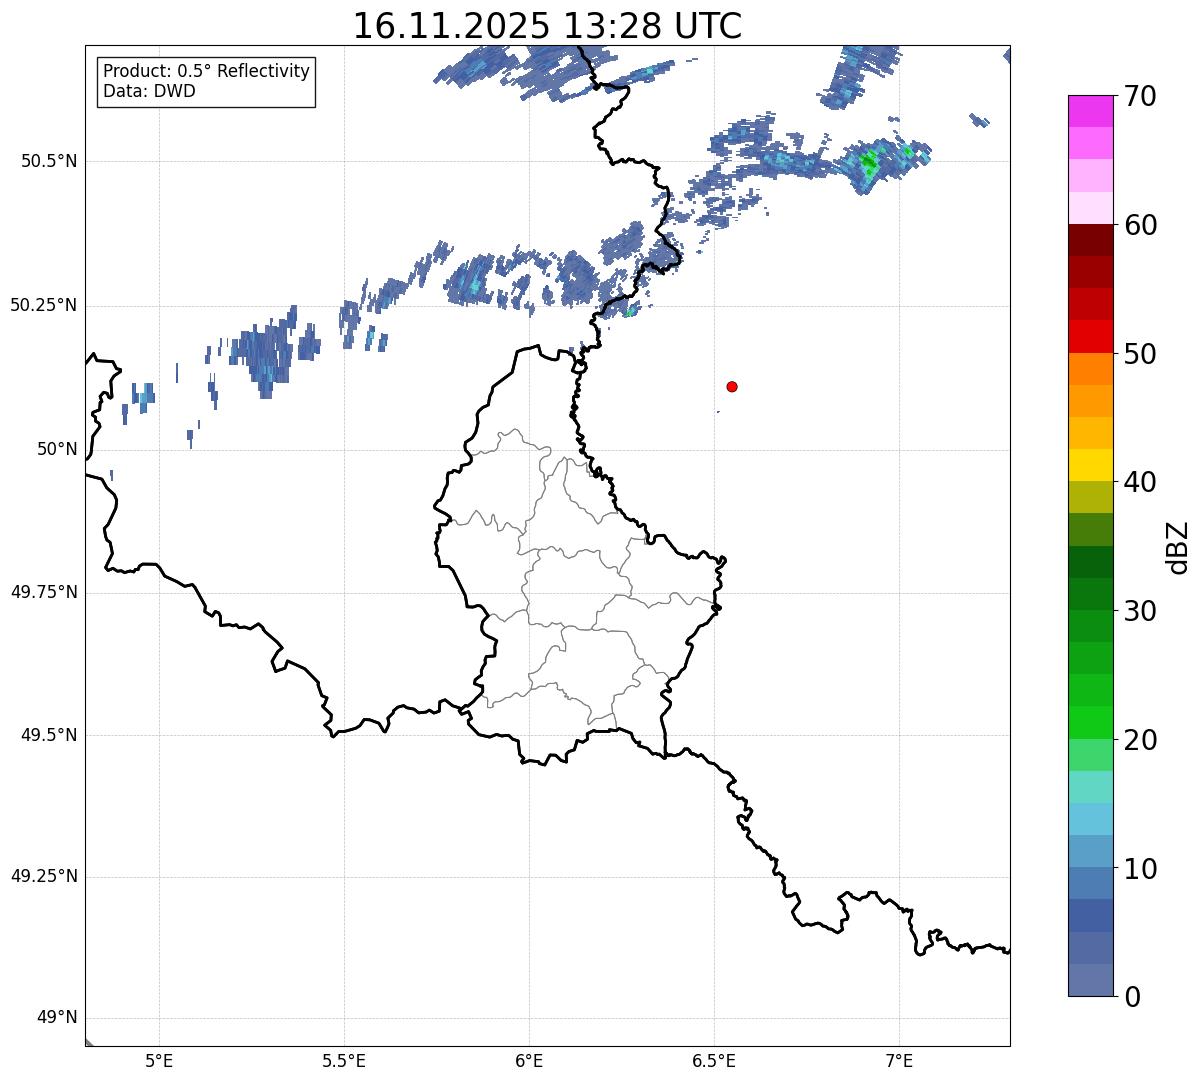
Task: Click the 49.75°N latitude label
Action: coord(43,592)
